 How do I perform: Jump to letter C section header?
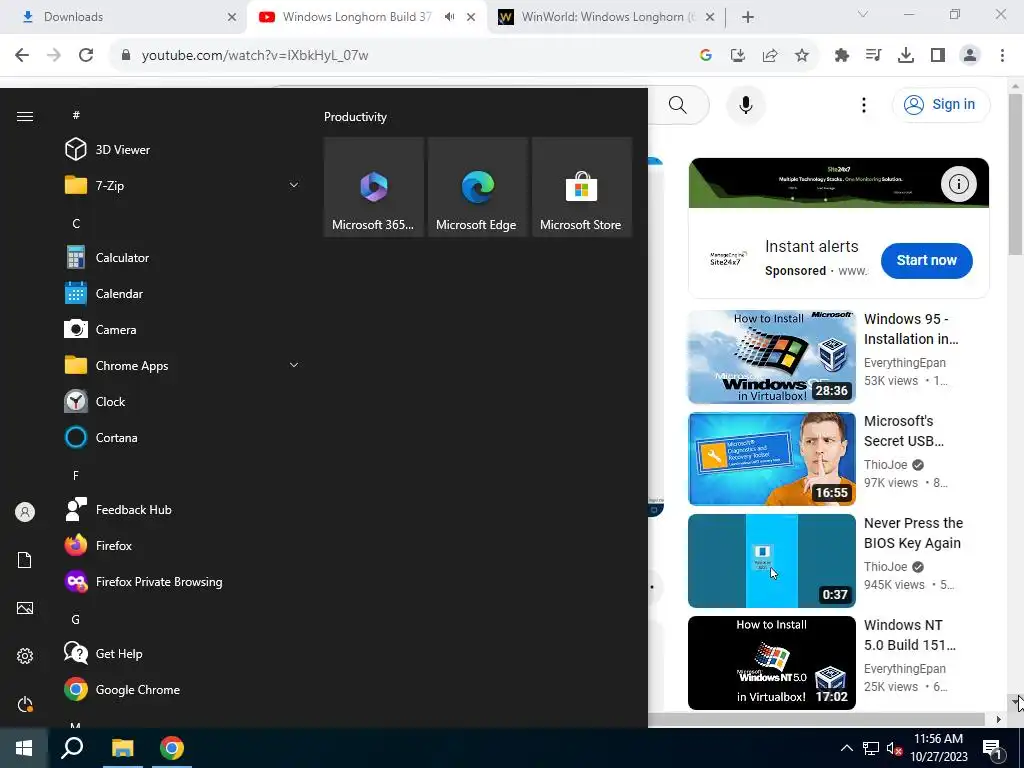point(76,223)
